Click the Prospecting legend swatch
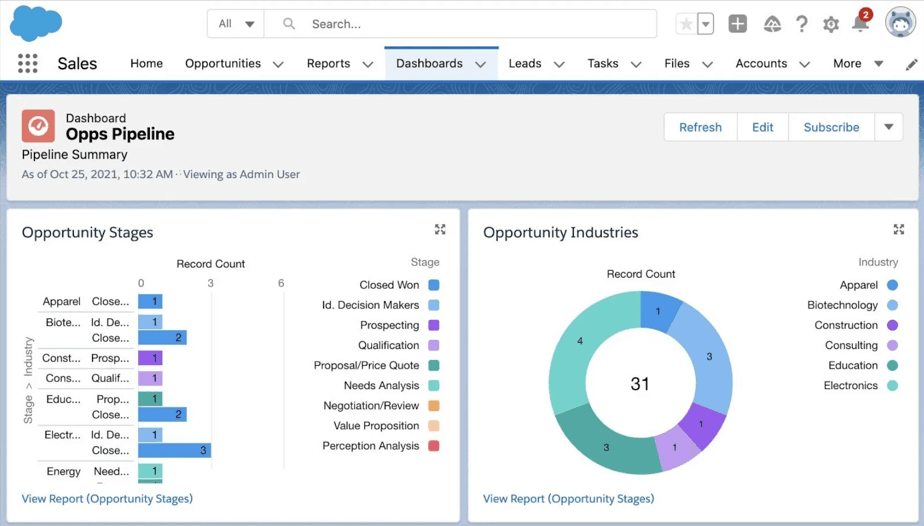Image resolution: width=924 pixels, height=526 pixels. [434, 325]
